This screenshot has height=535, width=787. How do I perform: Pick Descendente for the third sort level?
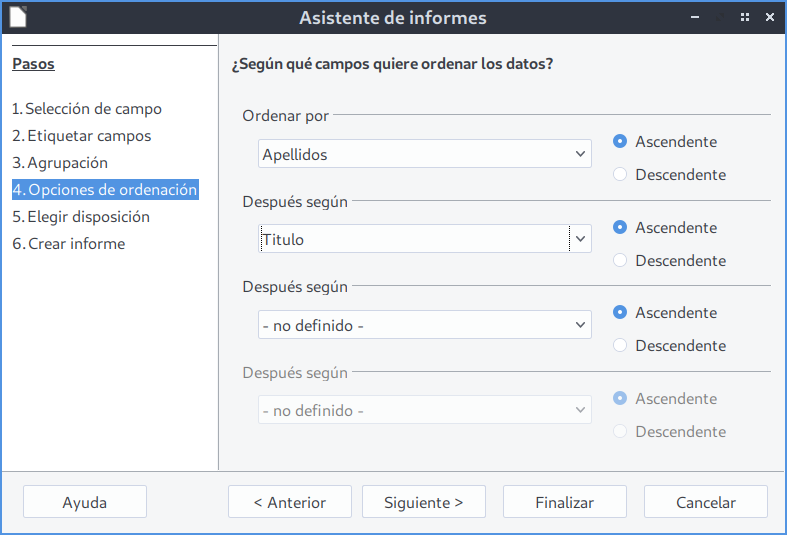coord(620,346)
